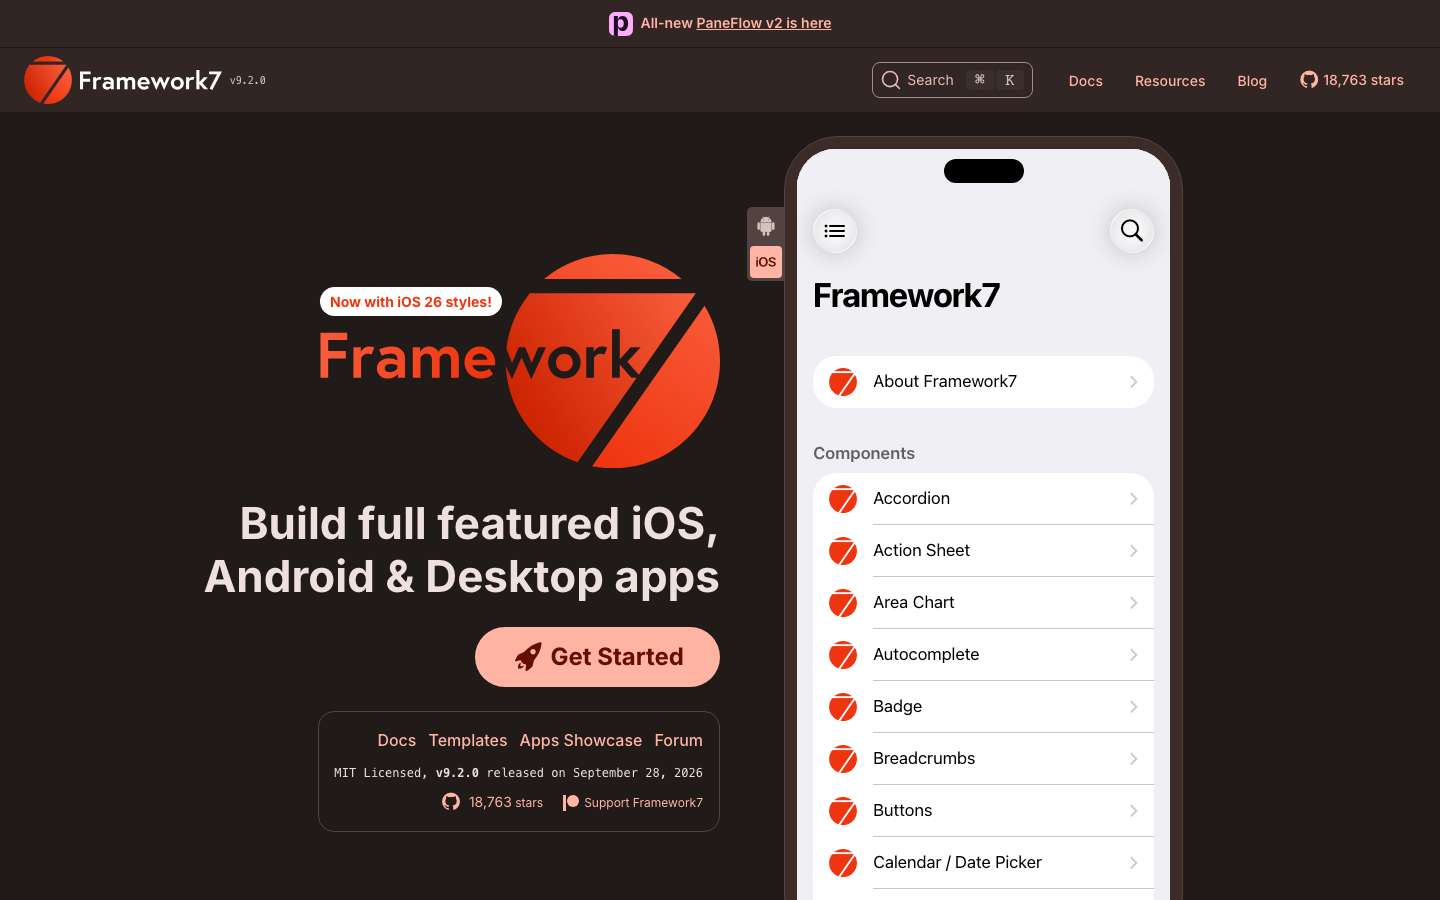The height and width of the screenshot is (900, 1440).
Task: Click the Badge row's icon
Action: 843,707
